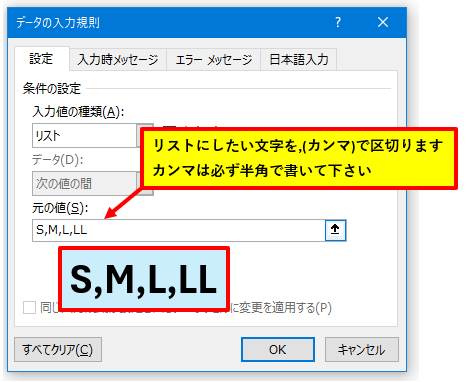The height and width of the screenshot is (382, 467).
Task: Close the データの入力規則 dialog
Action: coord(383,22)
